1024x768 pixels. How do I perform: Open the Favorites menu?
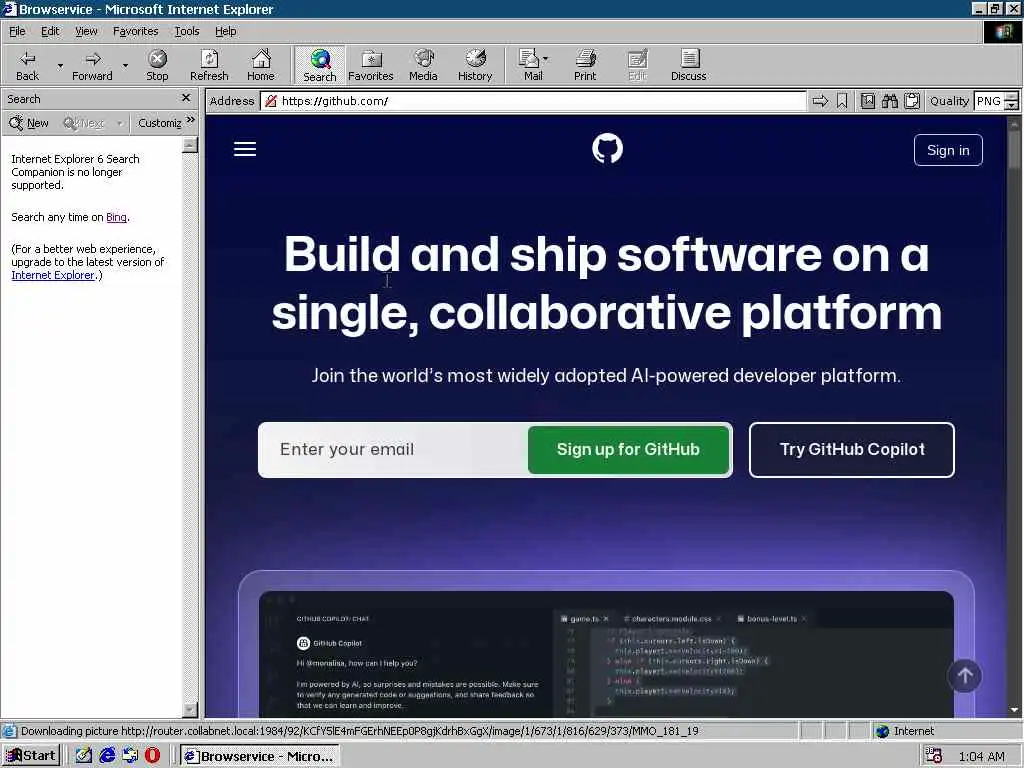click(x=135, y=31)
